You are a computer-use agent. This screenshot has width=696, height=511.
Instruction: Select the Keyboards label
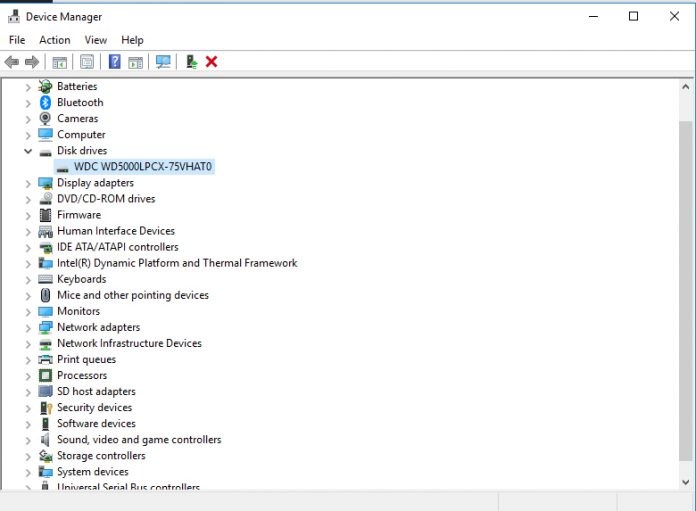(82, 279)
